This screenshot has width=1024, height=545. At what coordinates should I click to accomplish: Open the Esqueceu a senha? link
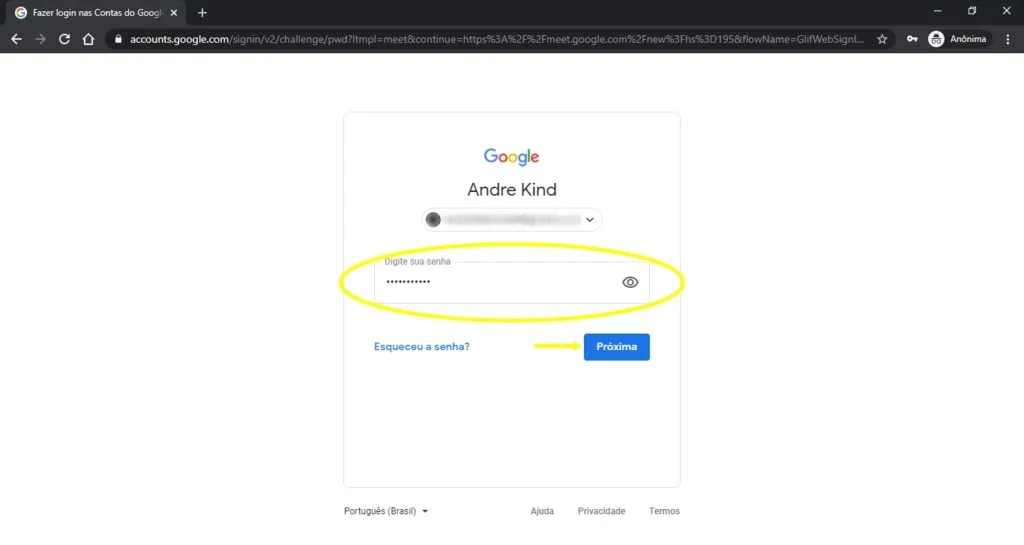coord(421,347)
